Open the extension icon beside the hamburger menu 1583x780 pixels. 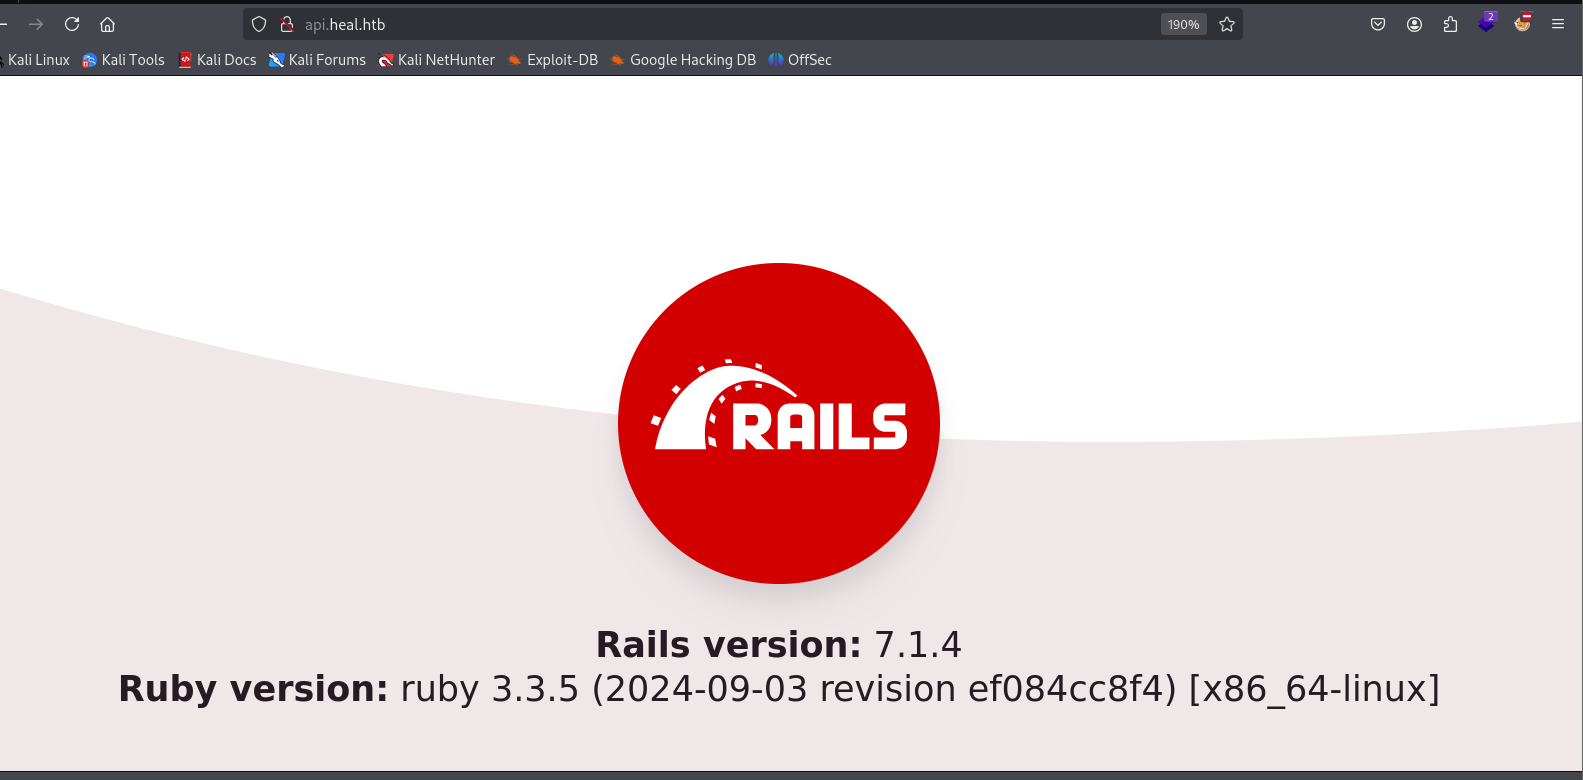coord(1523,22)
